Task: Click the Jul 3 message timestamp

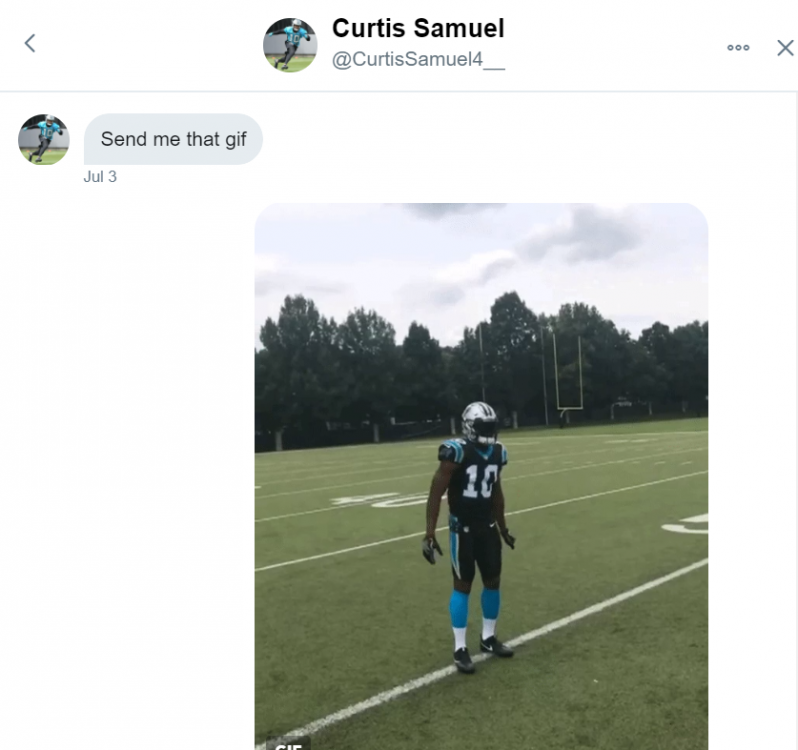Action: point(100,177)
